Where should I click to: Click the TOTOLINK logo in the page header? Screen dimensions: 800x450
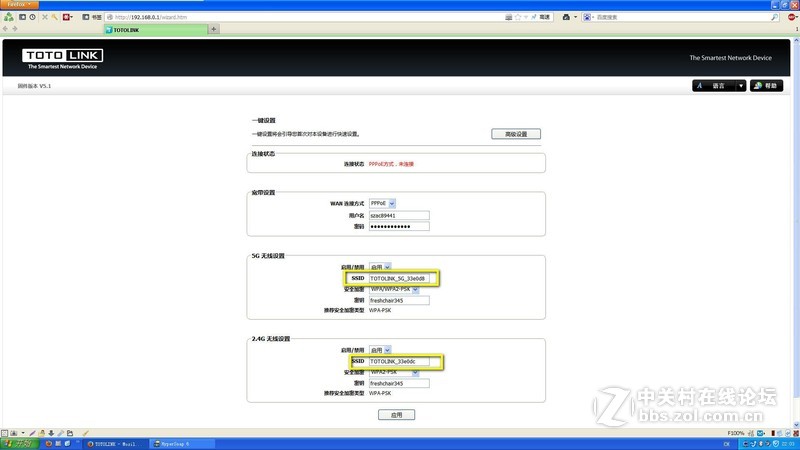[x=62, y=59]
